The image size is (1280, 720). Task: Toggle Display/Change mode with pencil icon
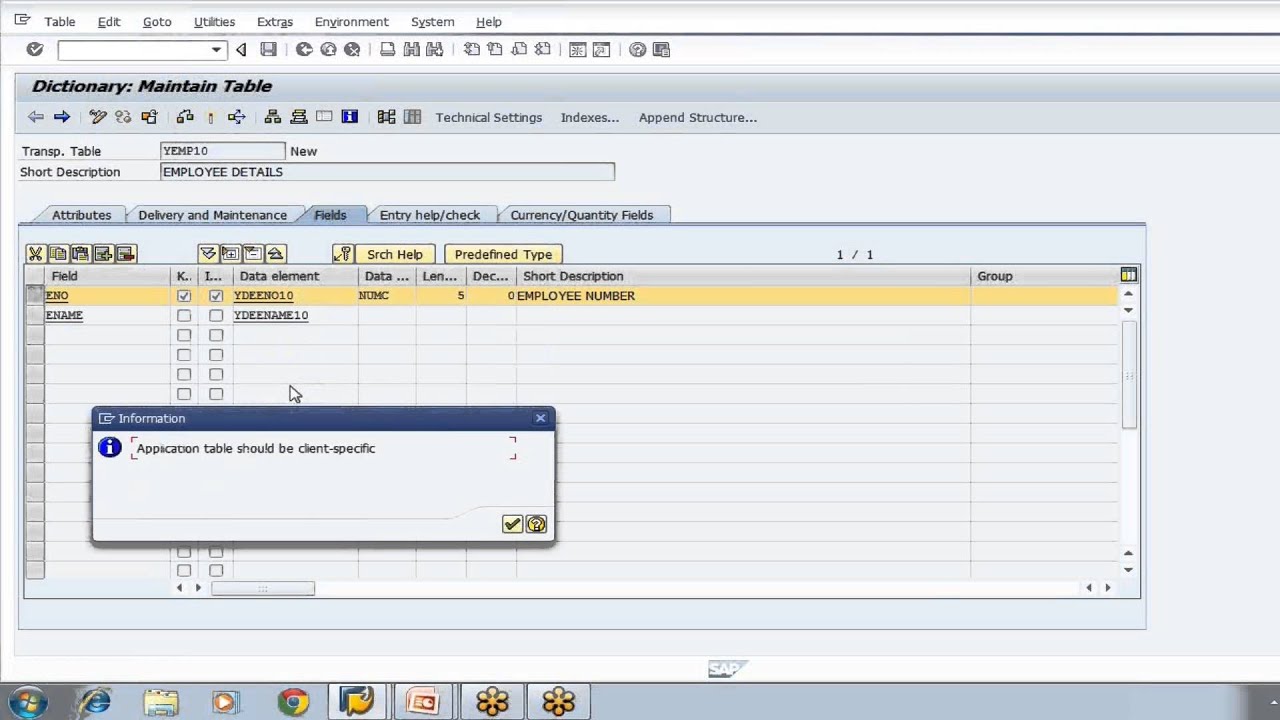[97, 117]
